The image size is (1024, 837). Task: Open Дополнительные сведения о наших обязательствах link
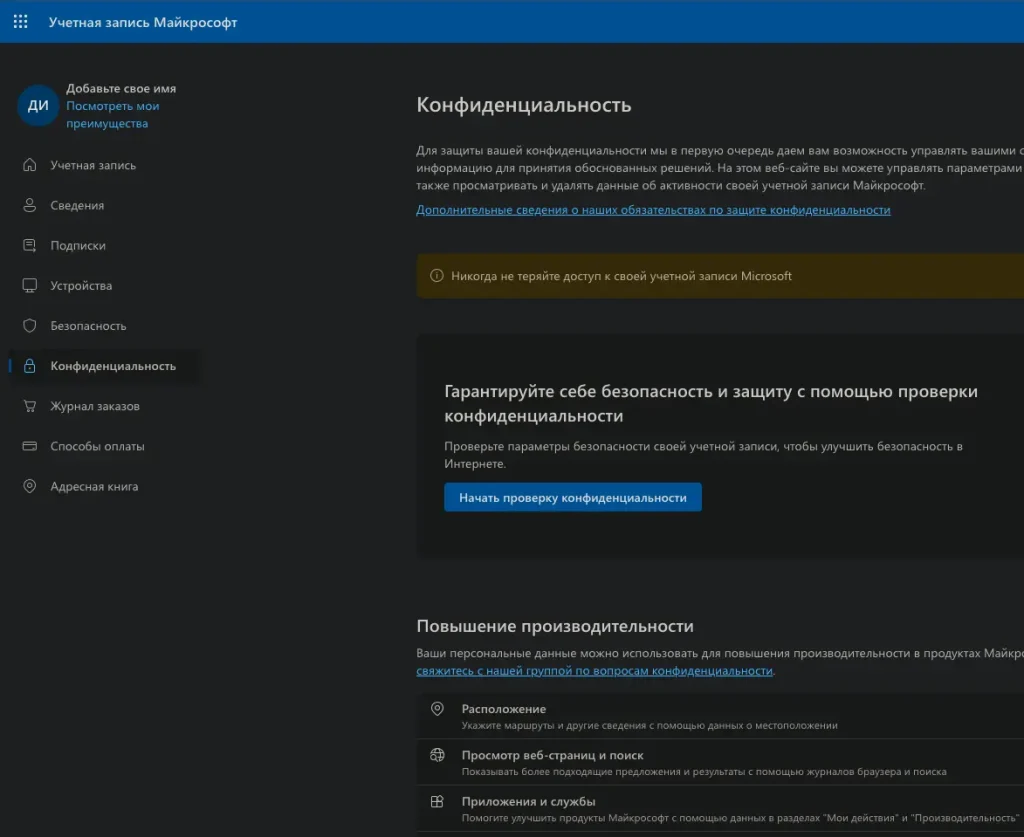(652, 210)
